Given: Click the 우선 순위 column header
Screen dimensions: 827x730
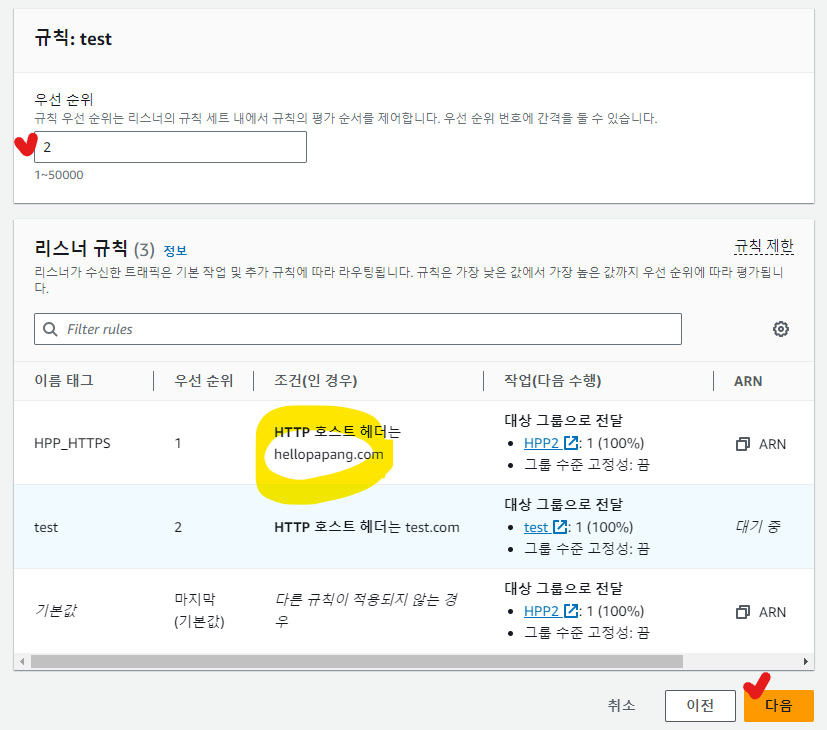Looking at the screenshot, I should pos(204,380).
